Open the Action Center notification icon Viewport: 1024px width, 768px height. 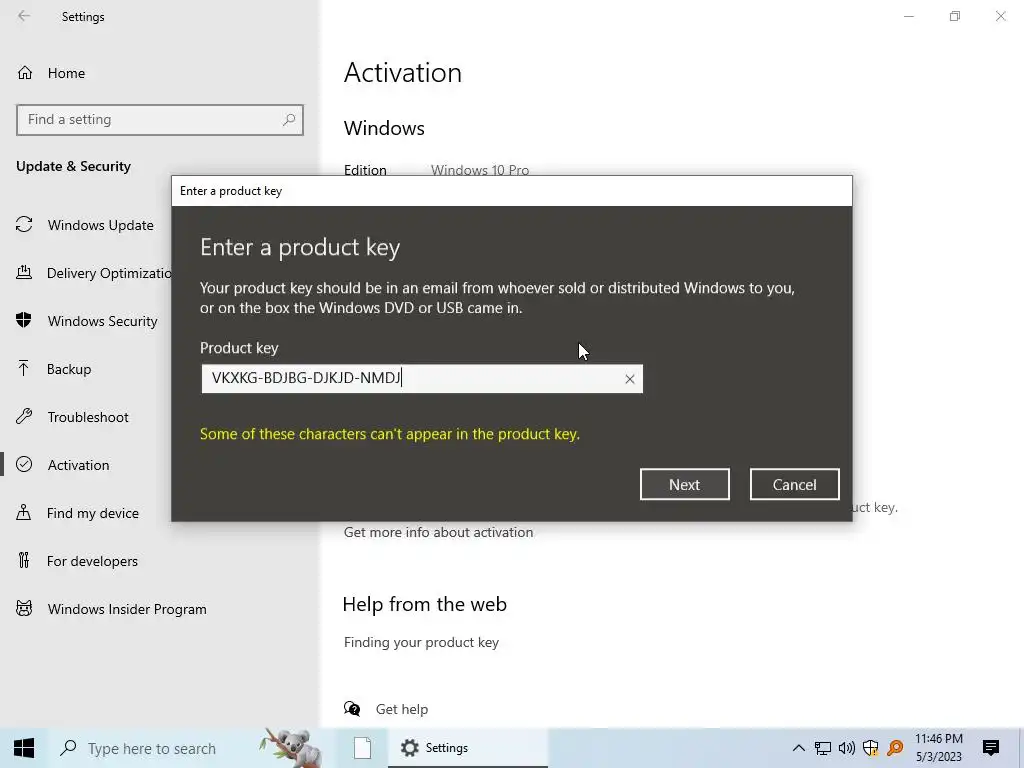click(991, 748)
